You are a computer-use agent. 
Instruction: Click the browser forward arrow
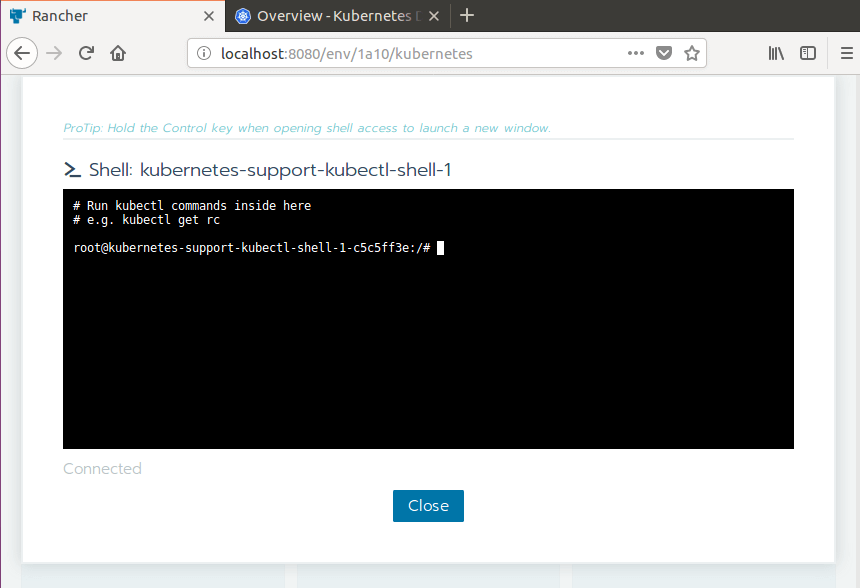click(54, 53)
